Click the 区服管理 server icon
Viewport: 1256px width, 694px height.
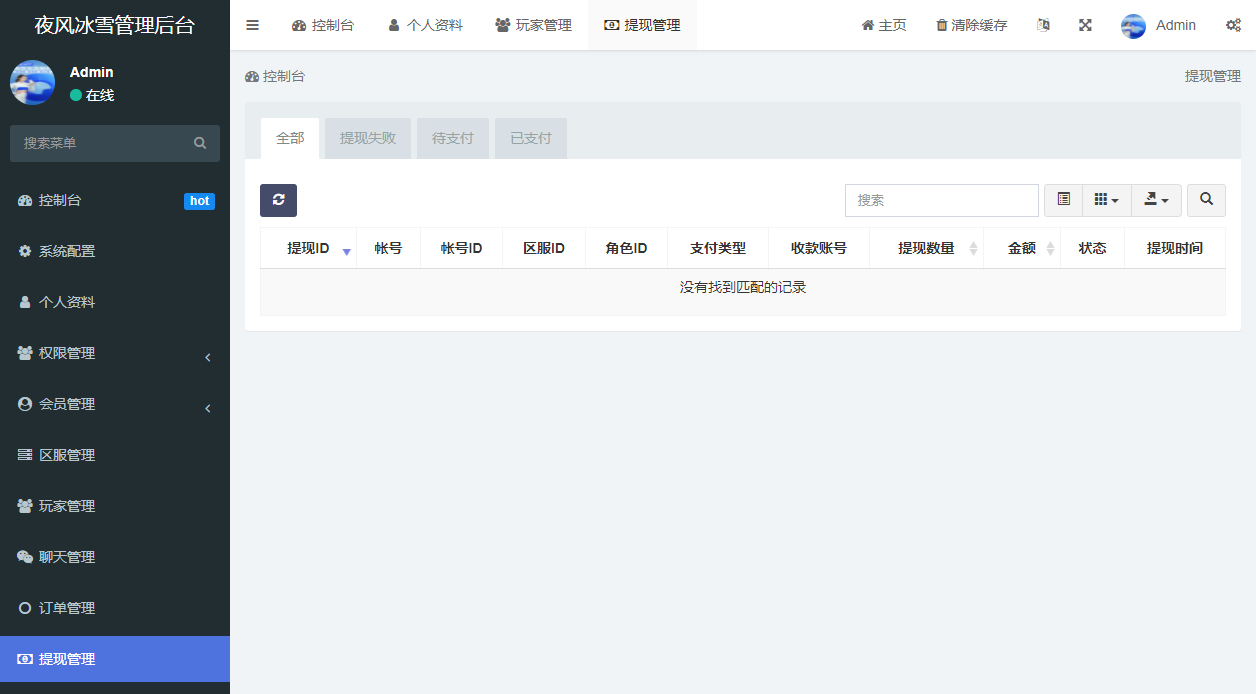(x=25, y=455)
